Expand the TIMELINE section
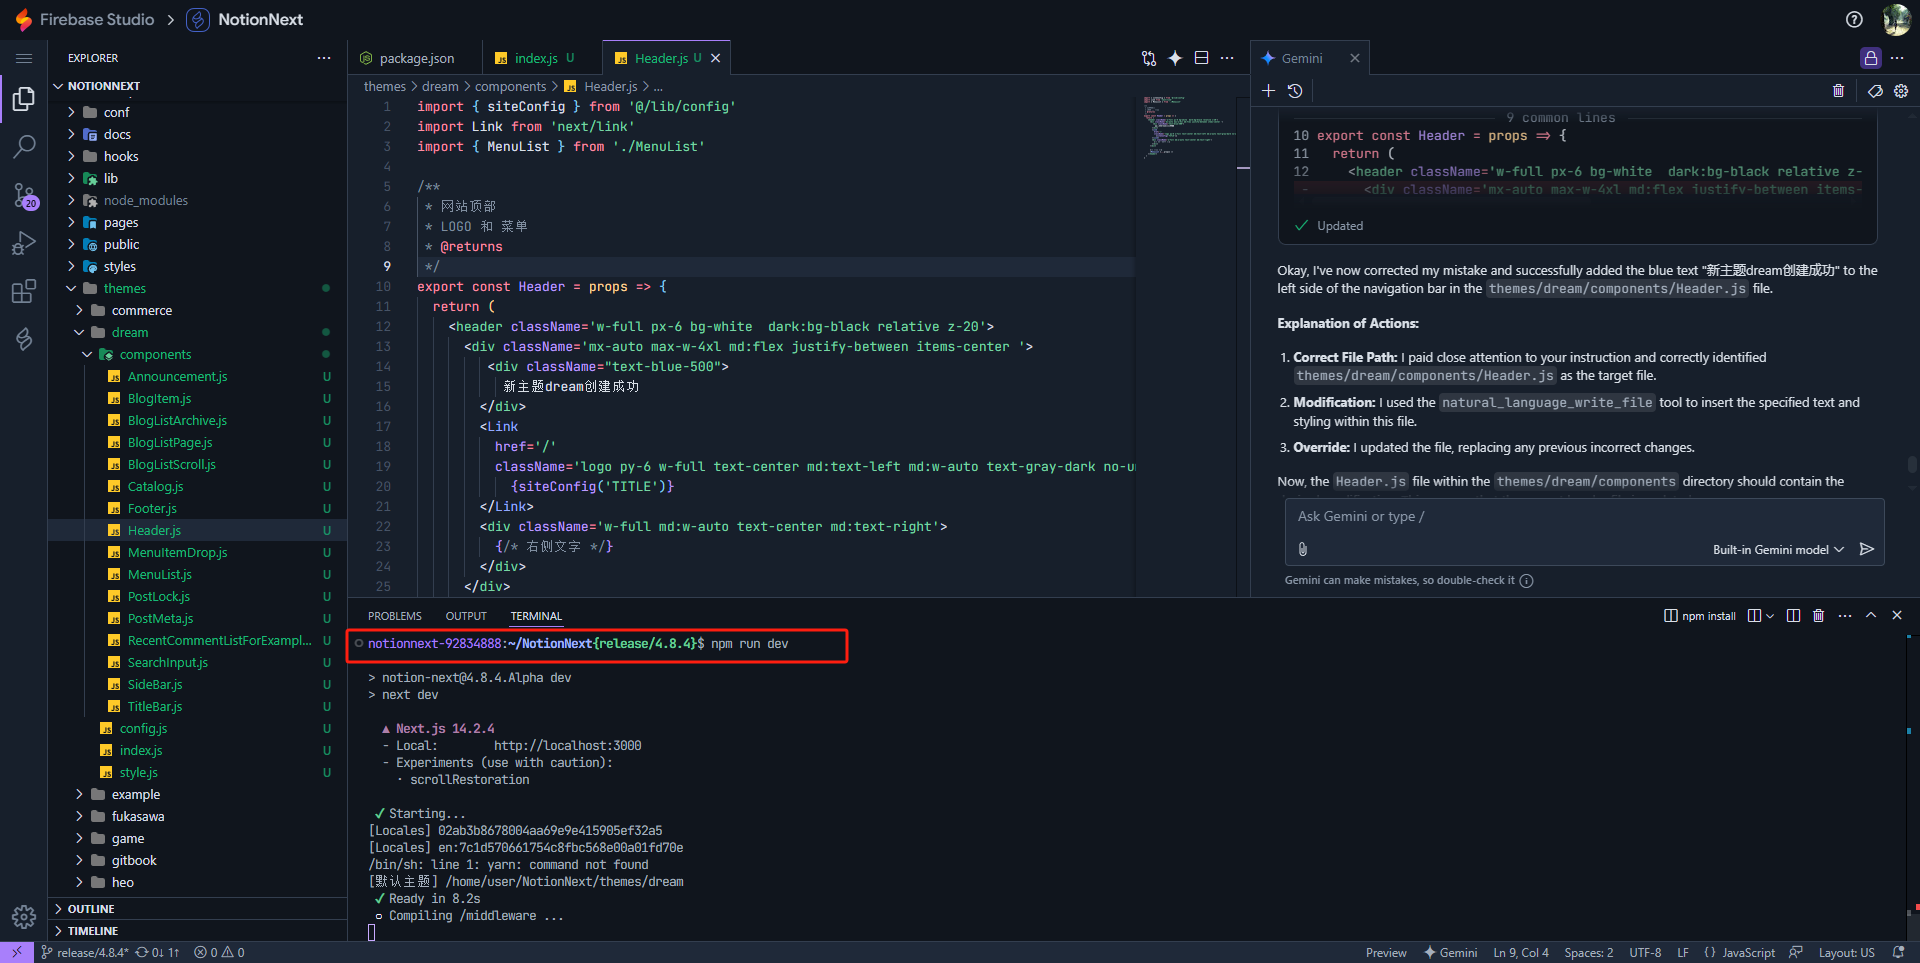The height and width of the screenshot is (963, 1920). (93, 931)
